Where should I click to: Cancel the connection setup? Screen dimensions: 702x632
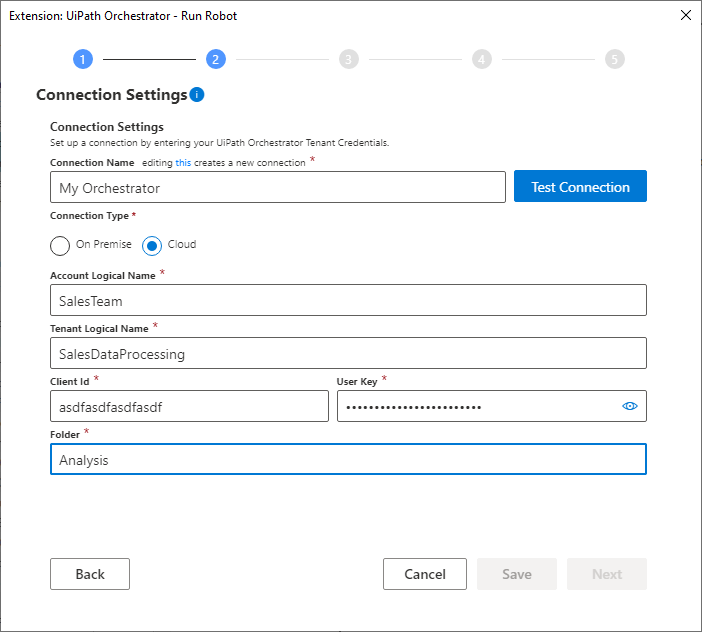pos(425,574)
